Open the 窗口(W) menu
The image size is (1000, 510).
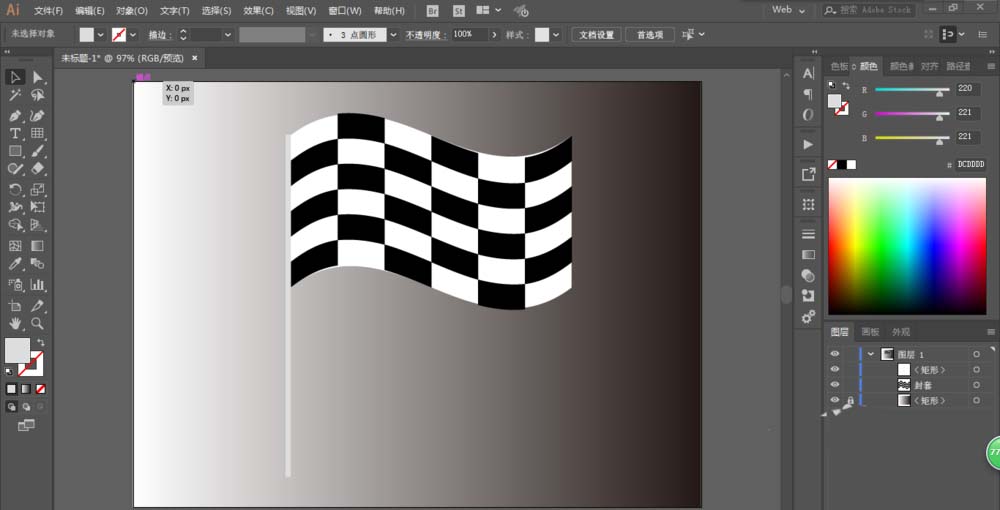344,11
